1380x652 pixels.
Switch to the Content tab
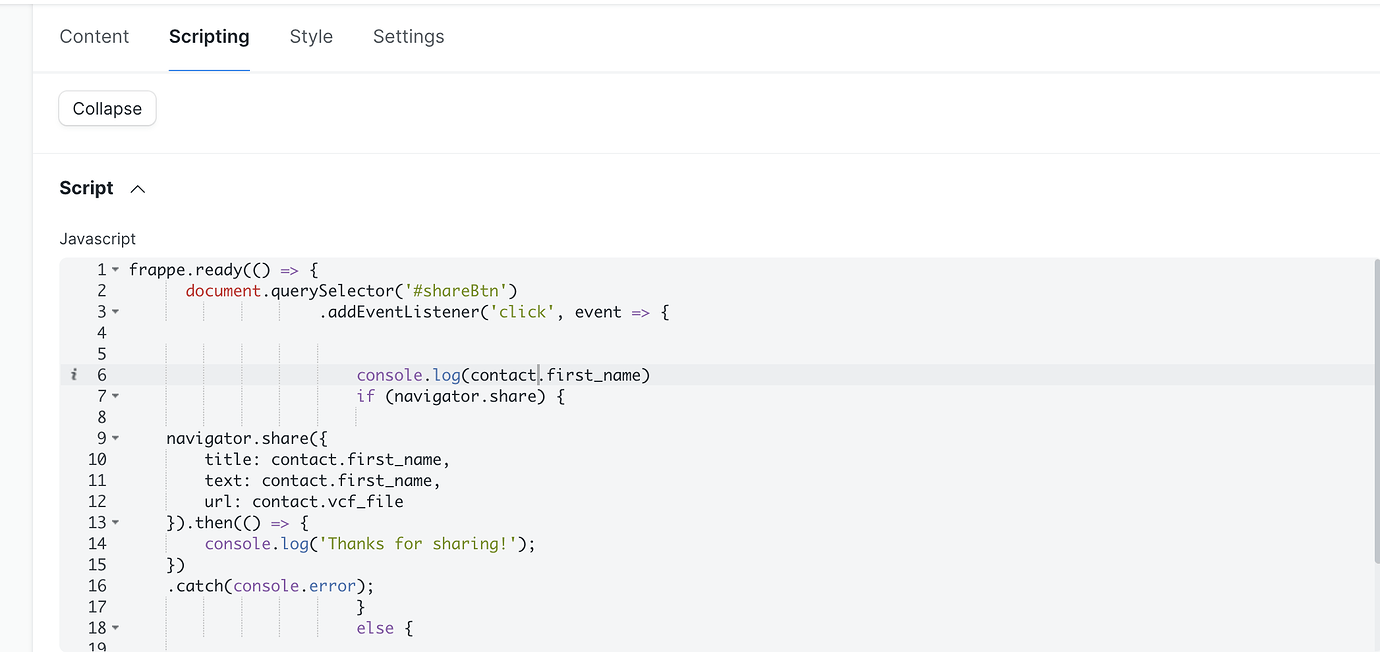(94, 37)
